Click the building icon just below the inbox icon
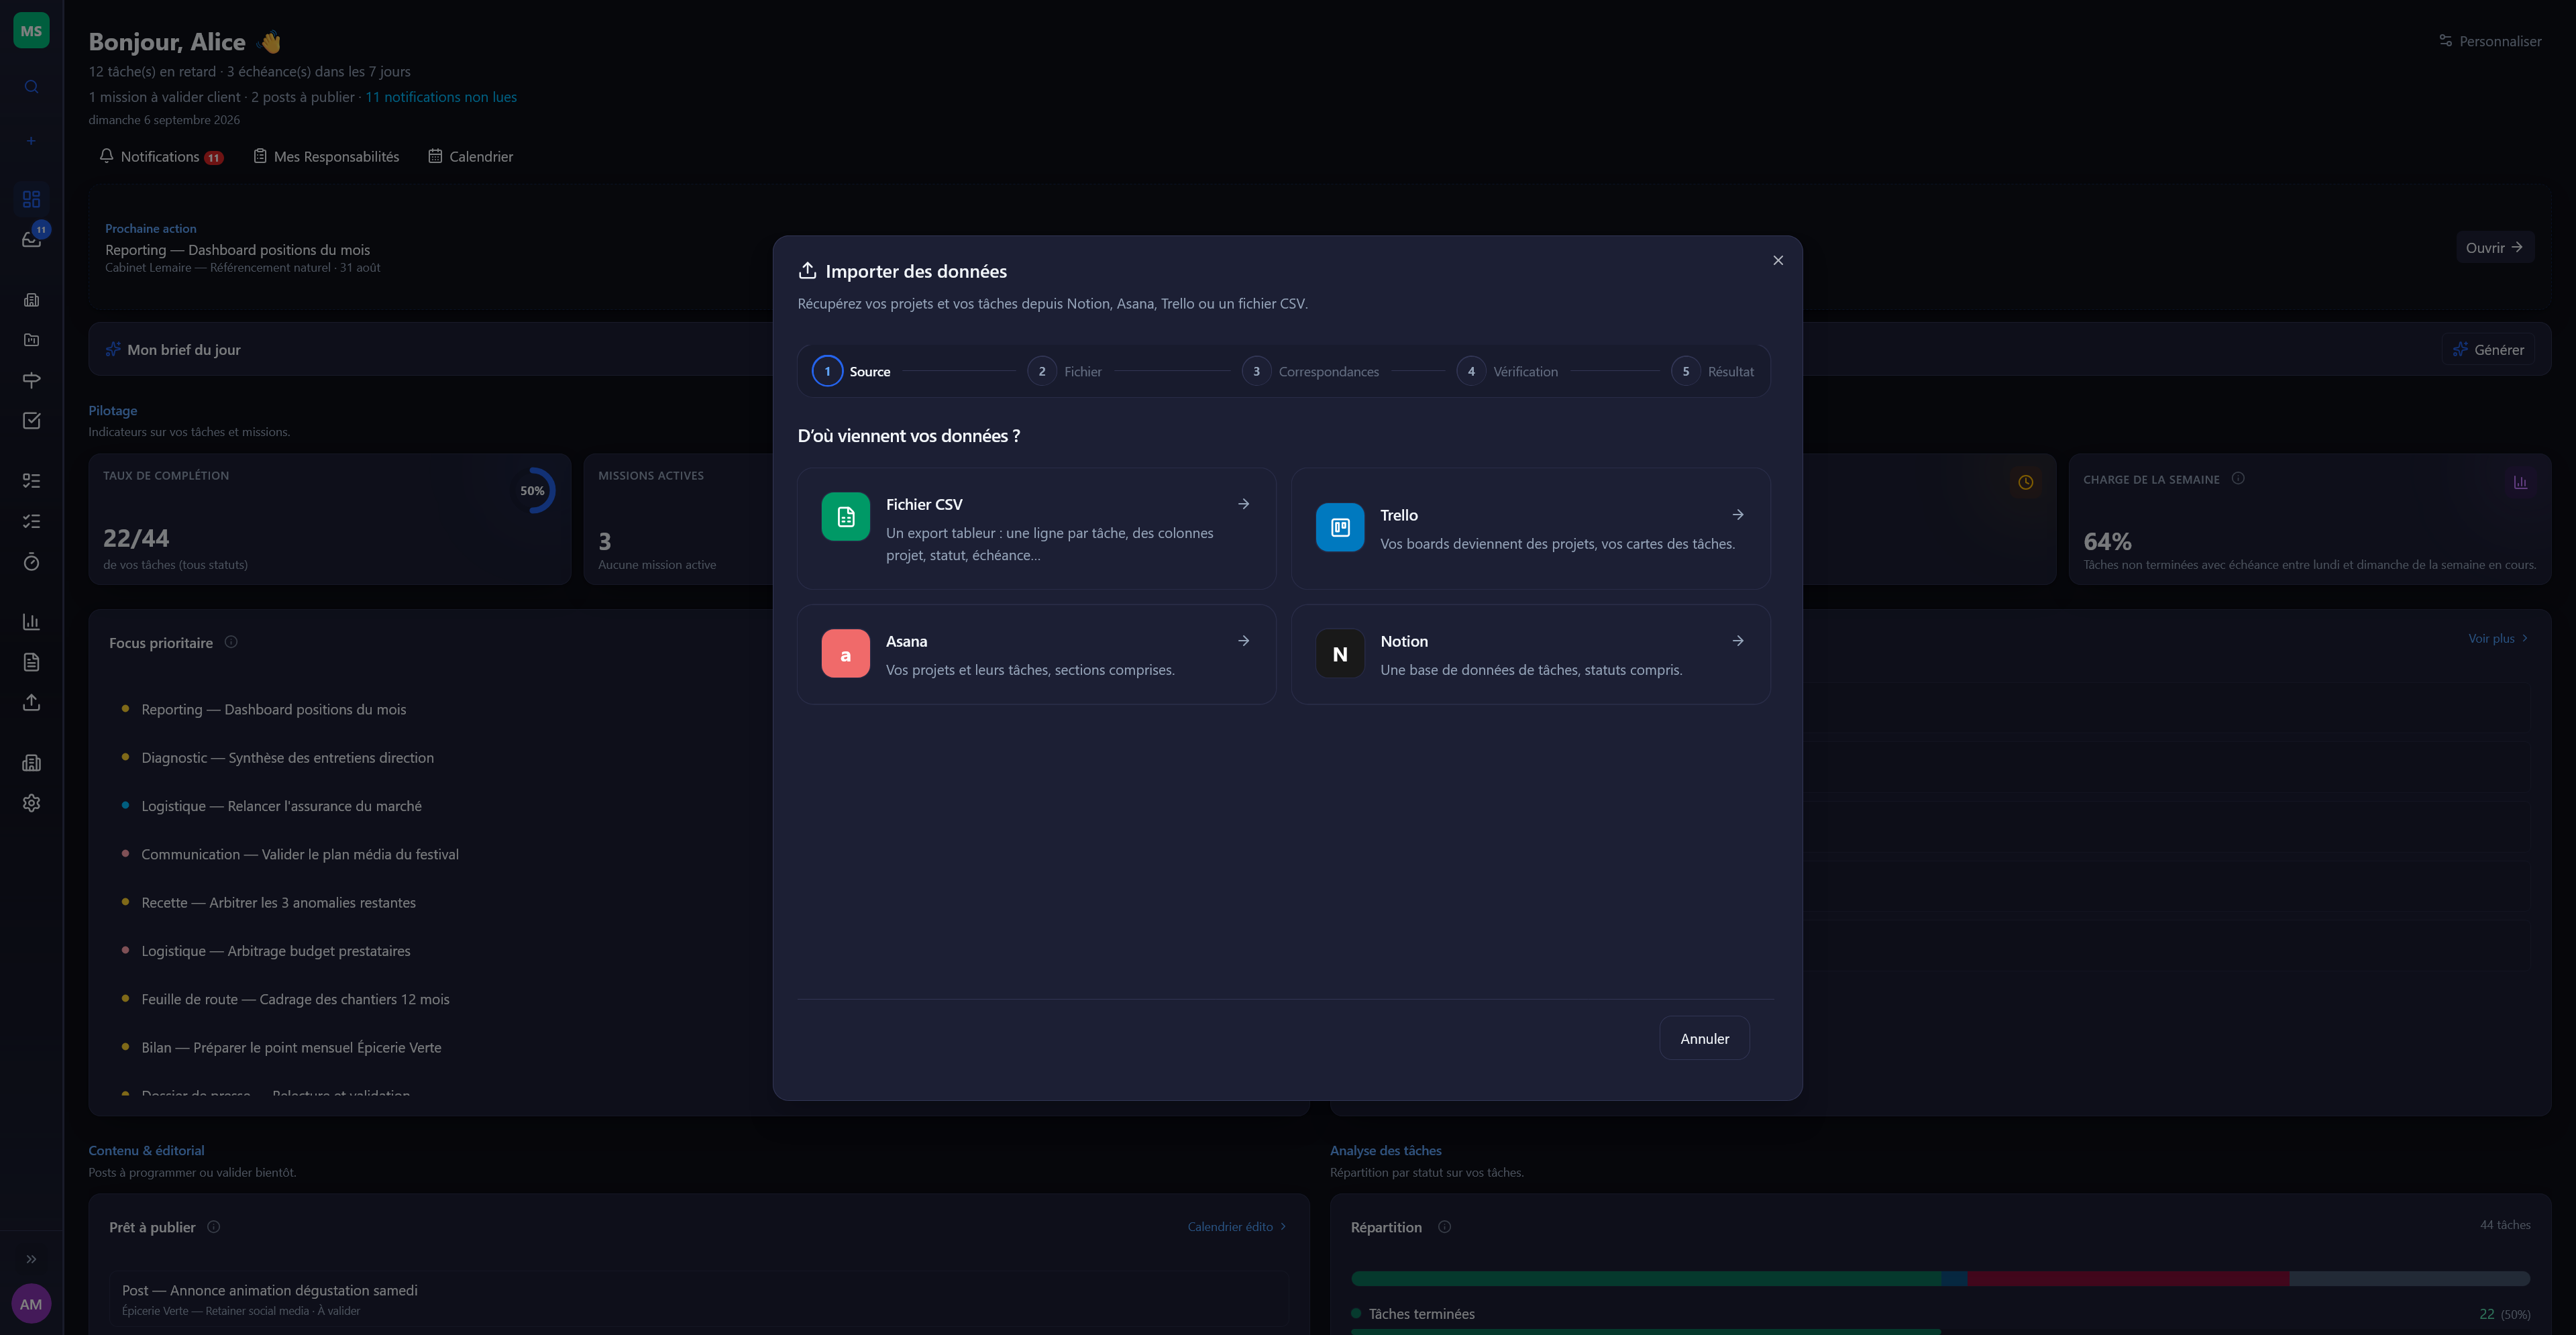Image resolution: width=2576 pixels, height=1335 pixels. [x=31, y=300]
